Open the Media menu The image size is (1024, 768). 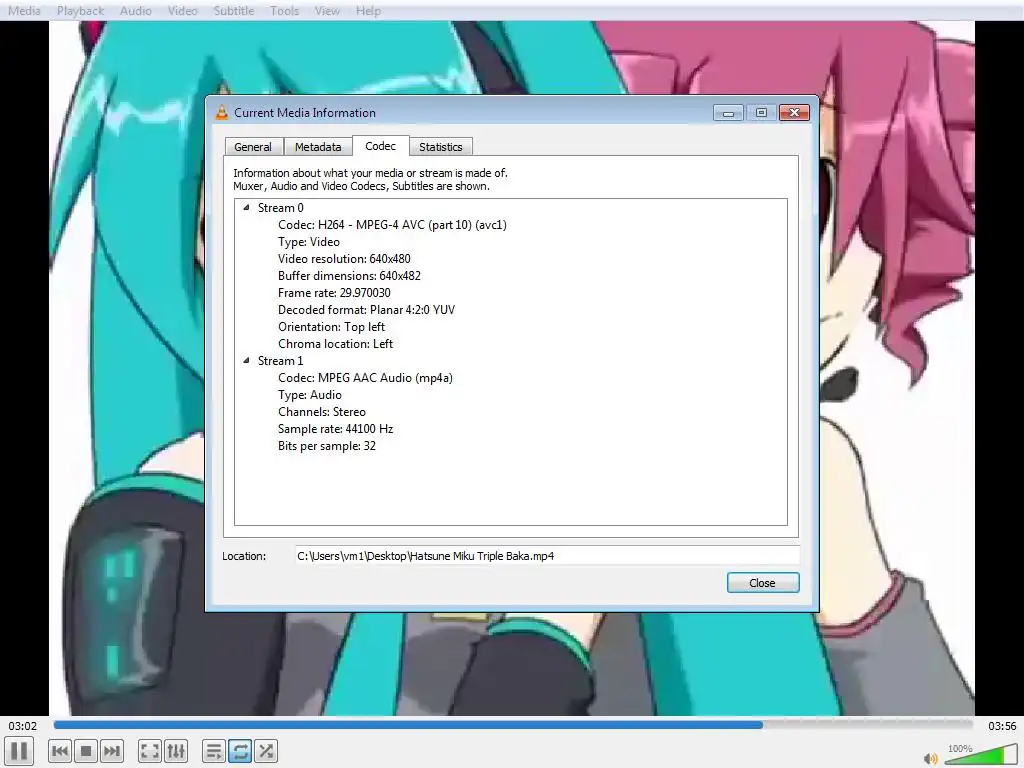(x=24, y=10)
